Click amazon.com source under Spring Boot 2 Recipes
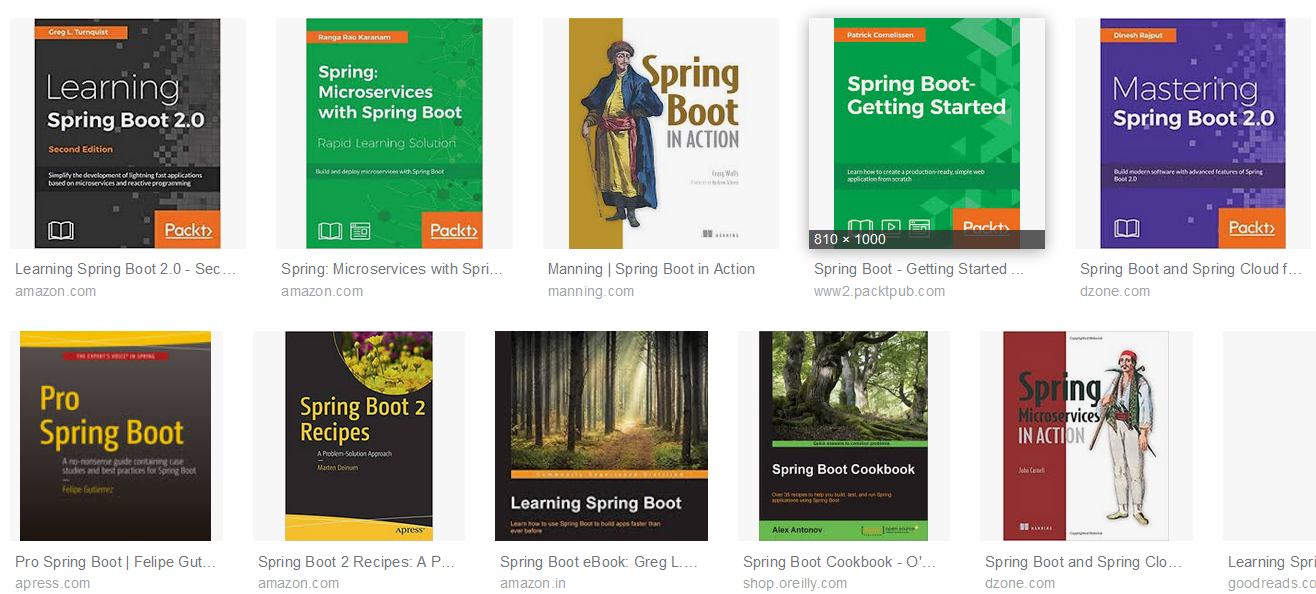This screenshot has width=1316, height=594. pyautogui.click(x=299, y=583)
